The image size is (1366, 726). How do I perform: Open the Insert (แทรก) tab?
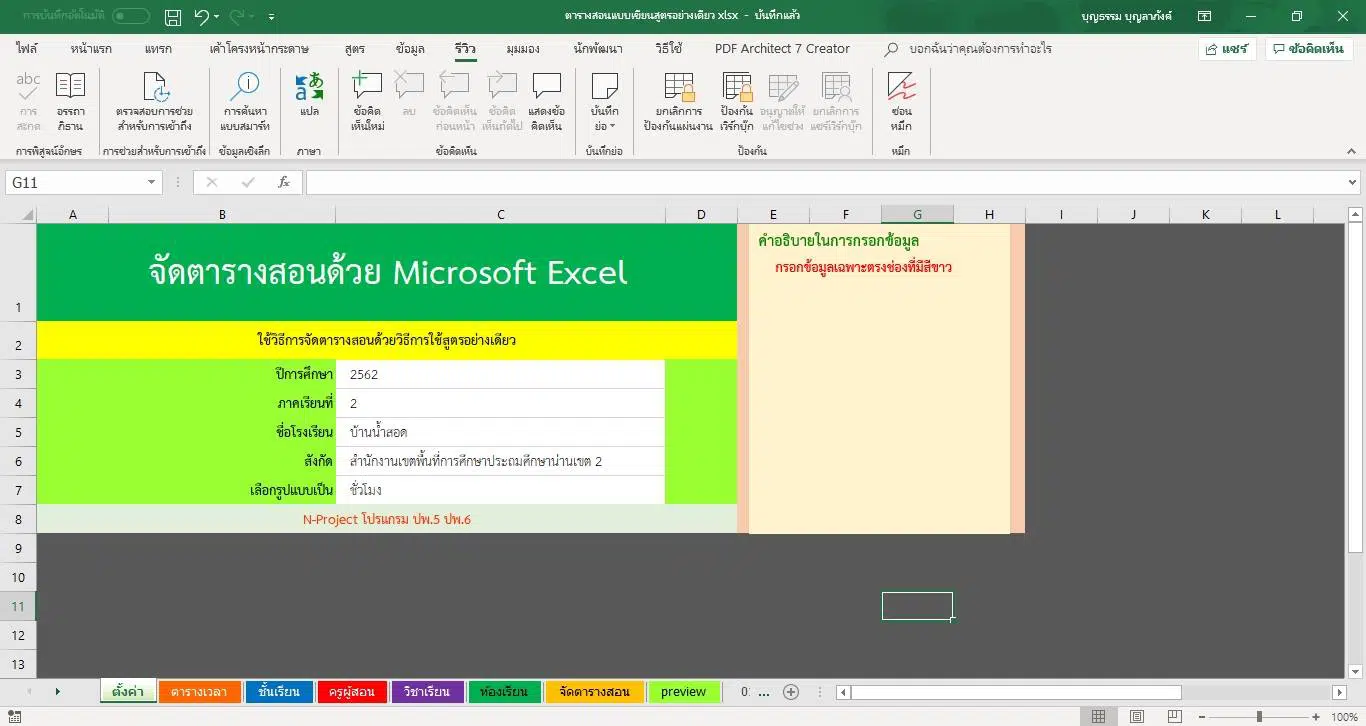pyautogui.click(x=158, y=48)
